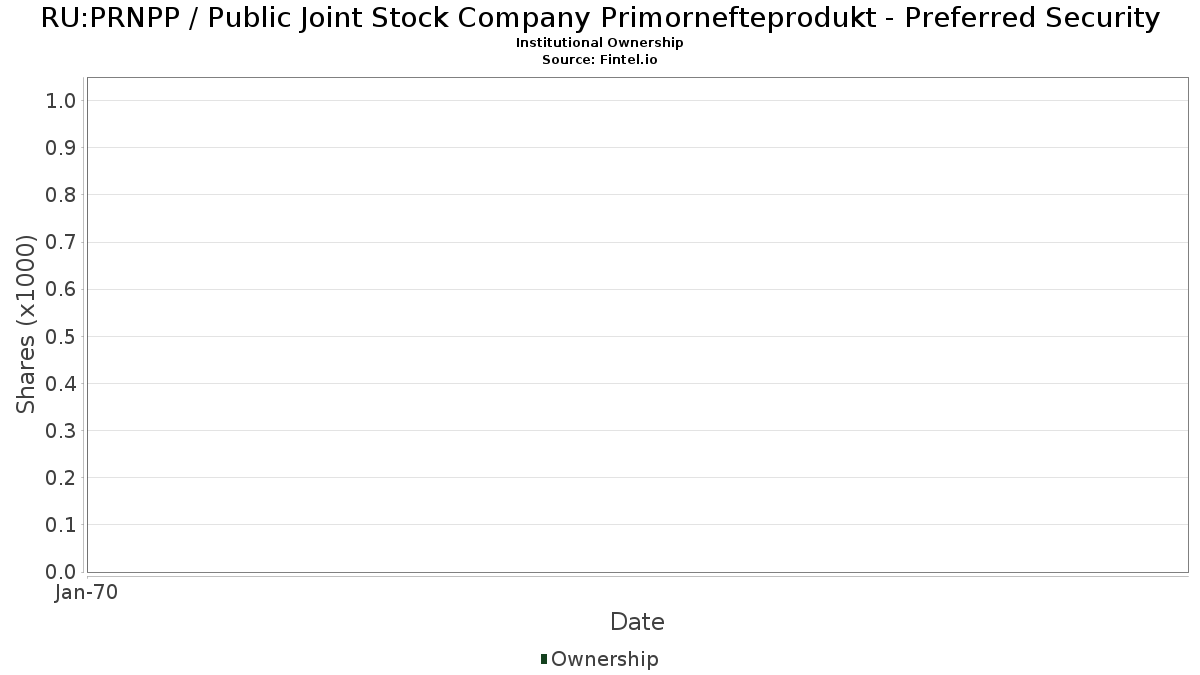Click the 0.9 y-axis tick label
Screen dimensions: 1200x675
[61, 148]
